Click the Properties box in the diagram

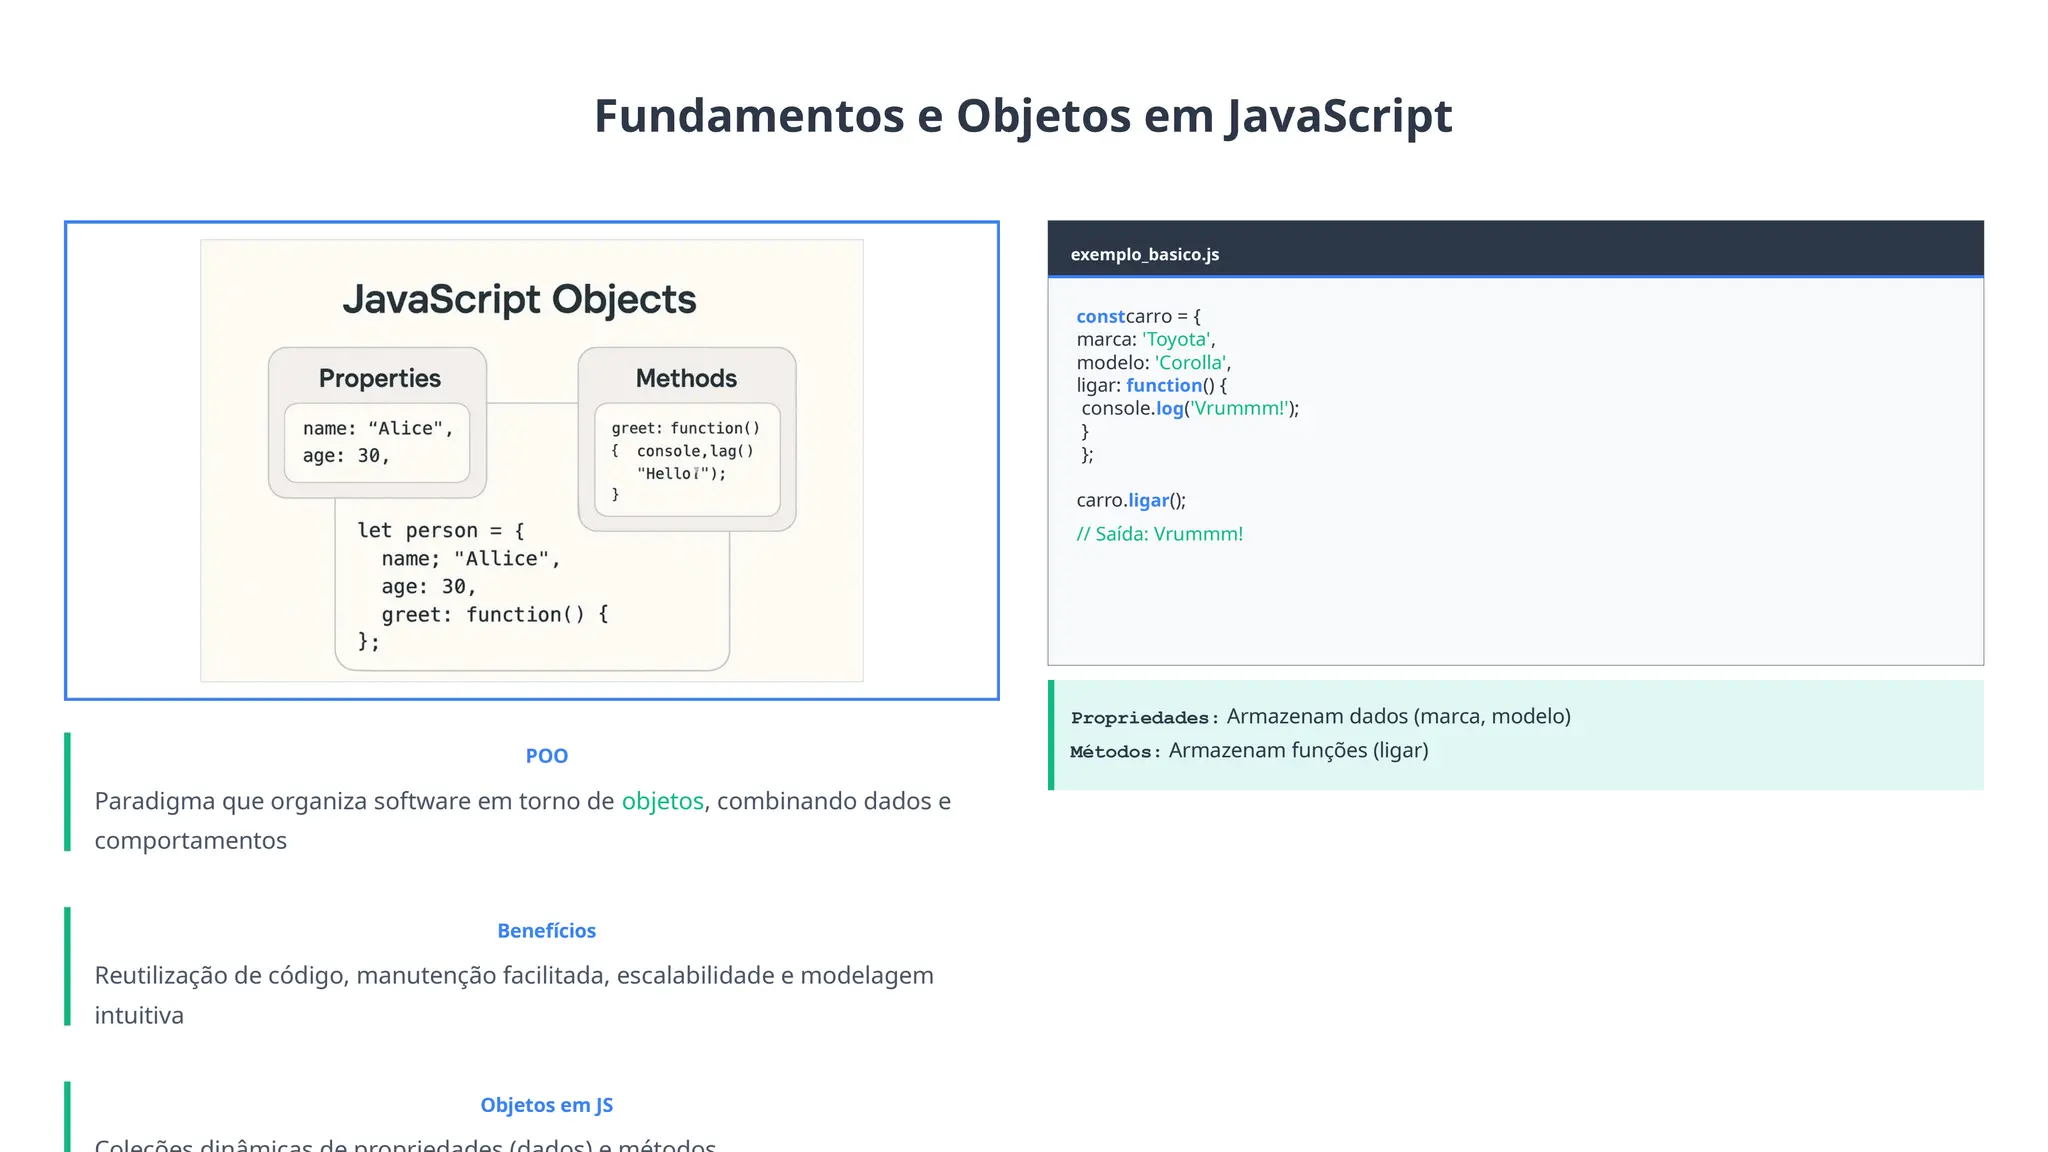coord(377,423)
